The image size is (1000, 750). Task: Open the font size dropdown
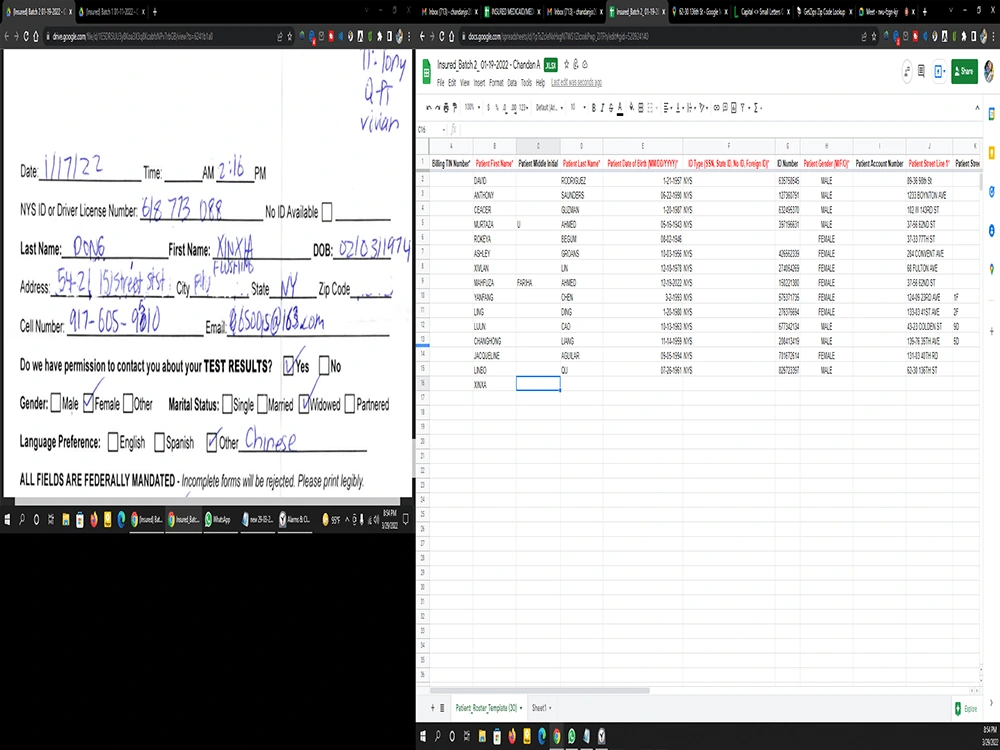coord(577,108)
